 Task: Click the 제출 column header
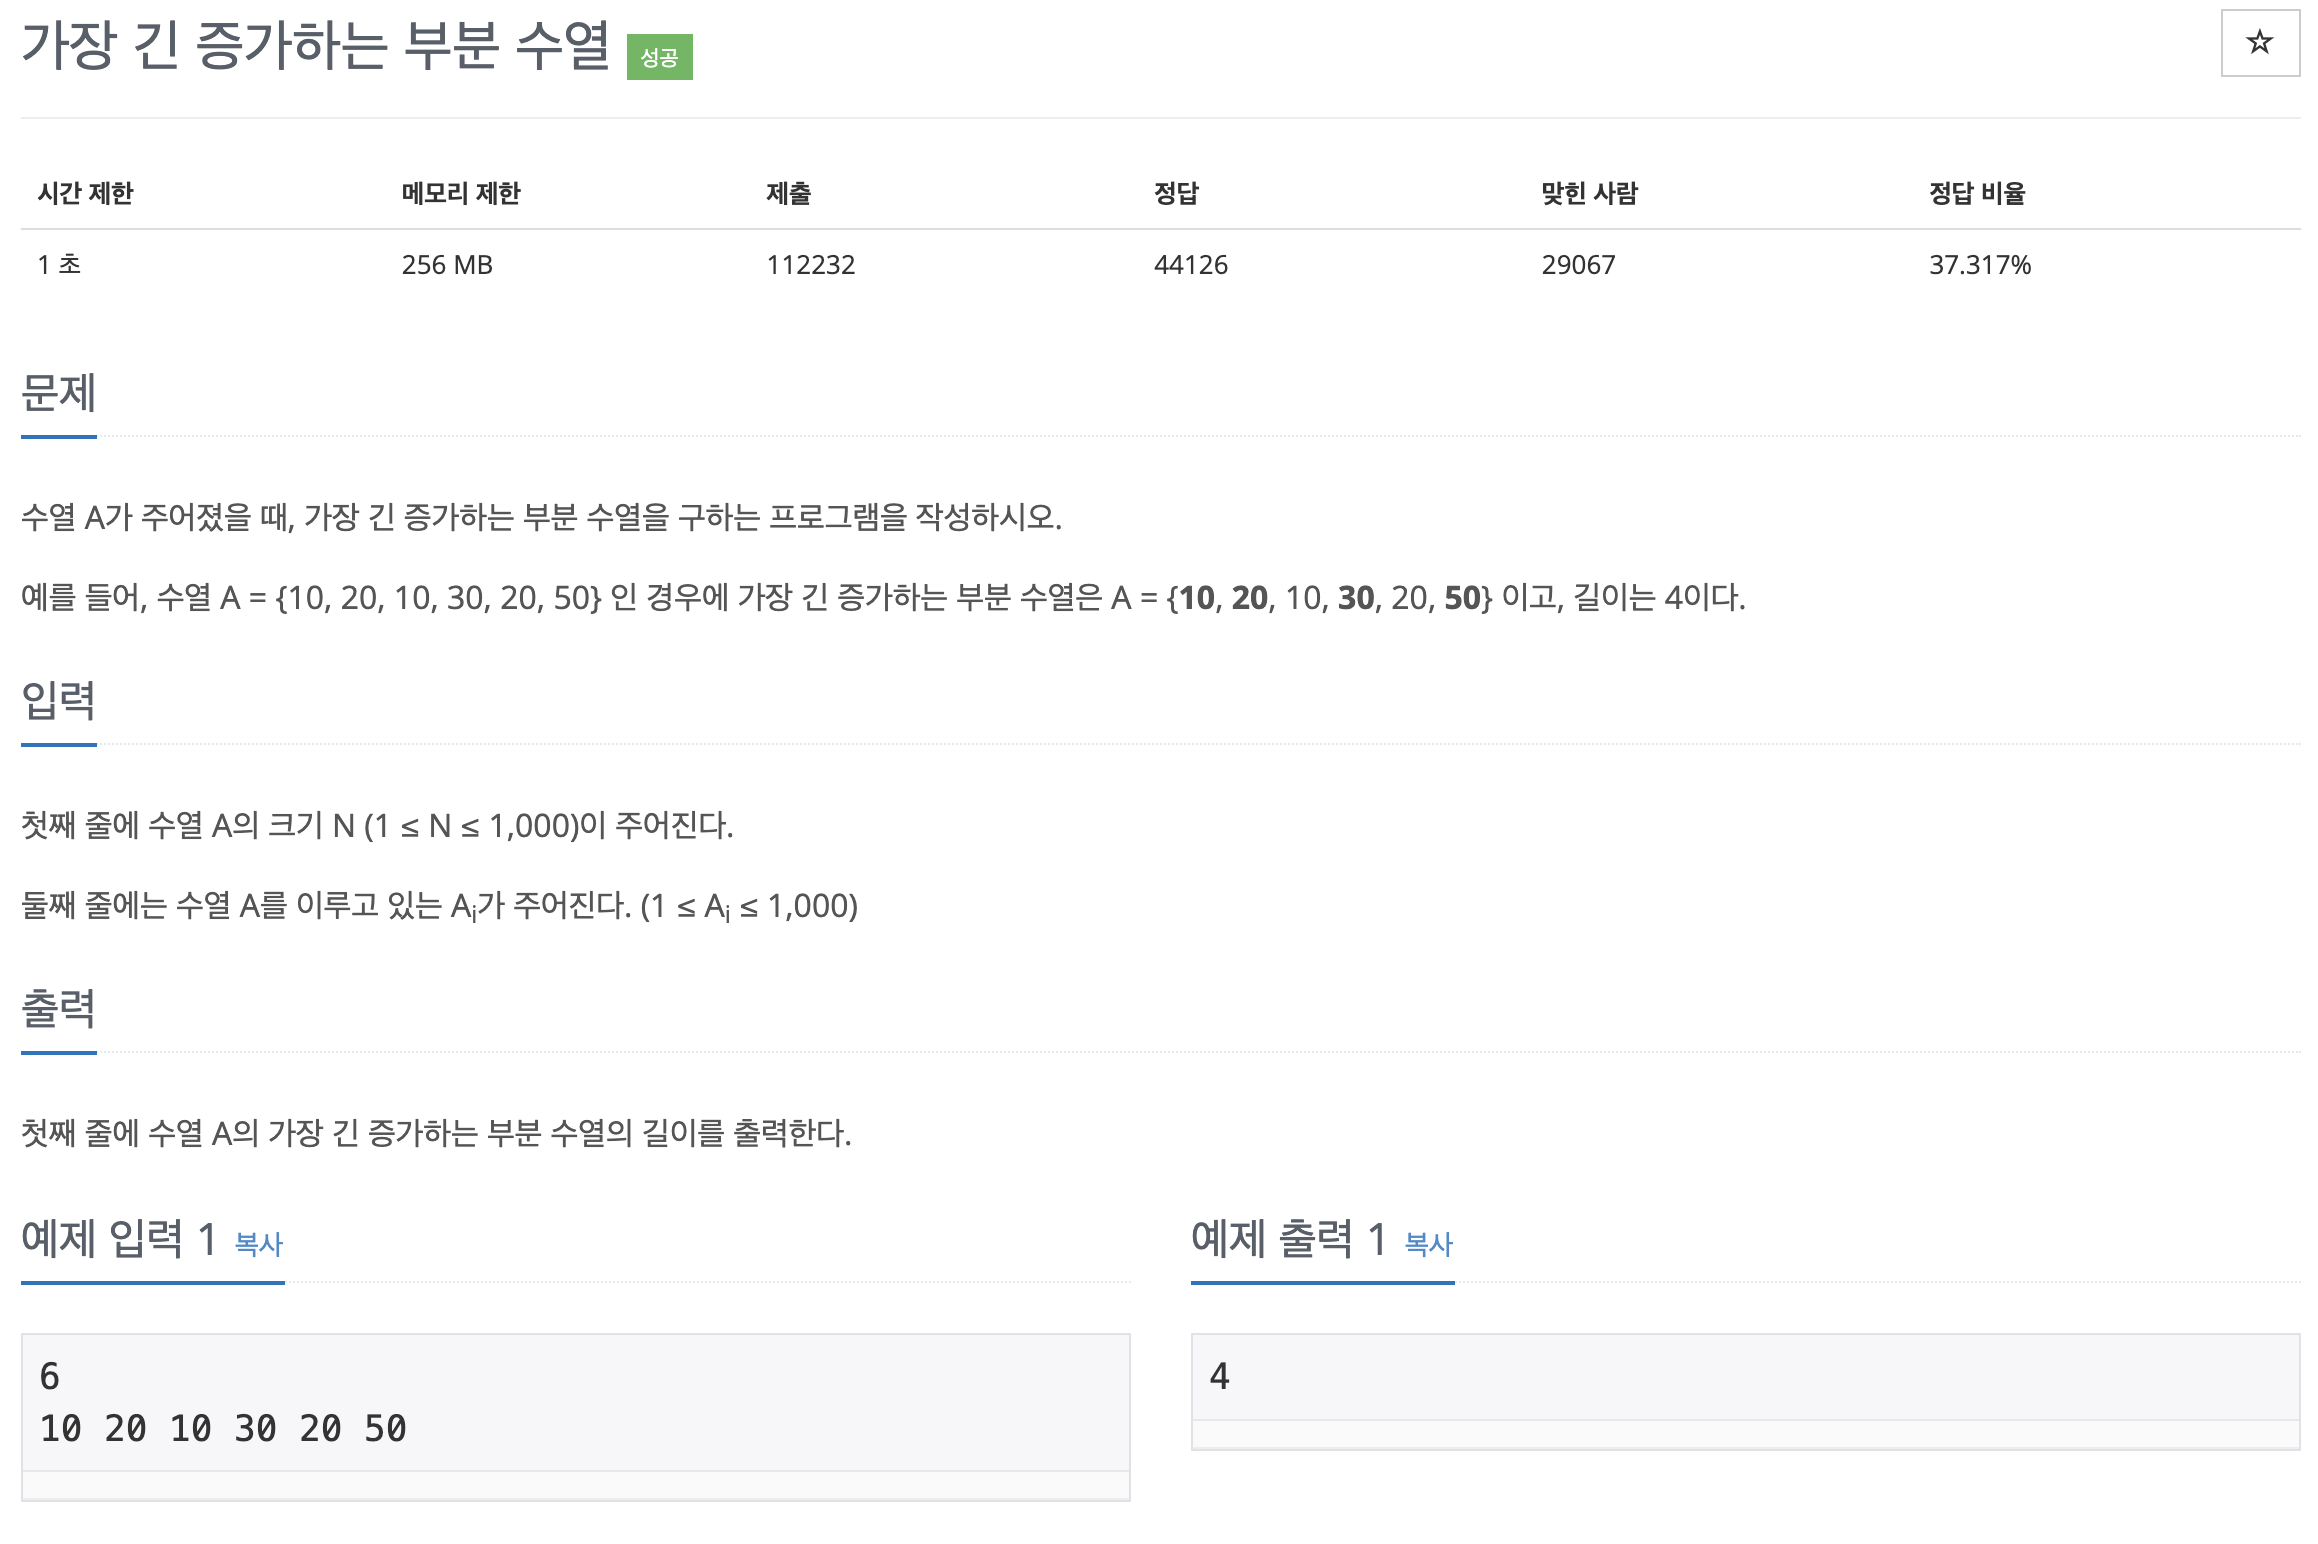click(789, 193)
